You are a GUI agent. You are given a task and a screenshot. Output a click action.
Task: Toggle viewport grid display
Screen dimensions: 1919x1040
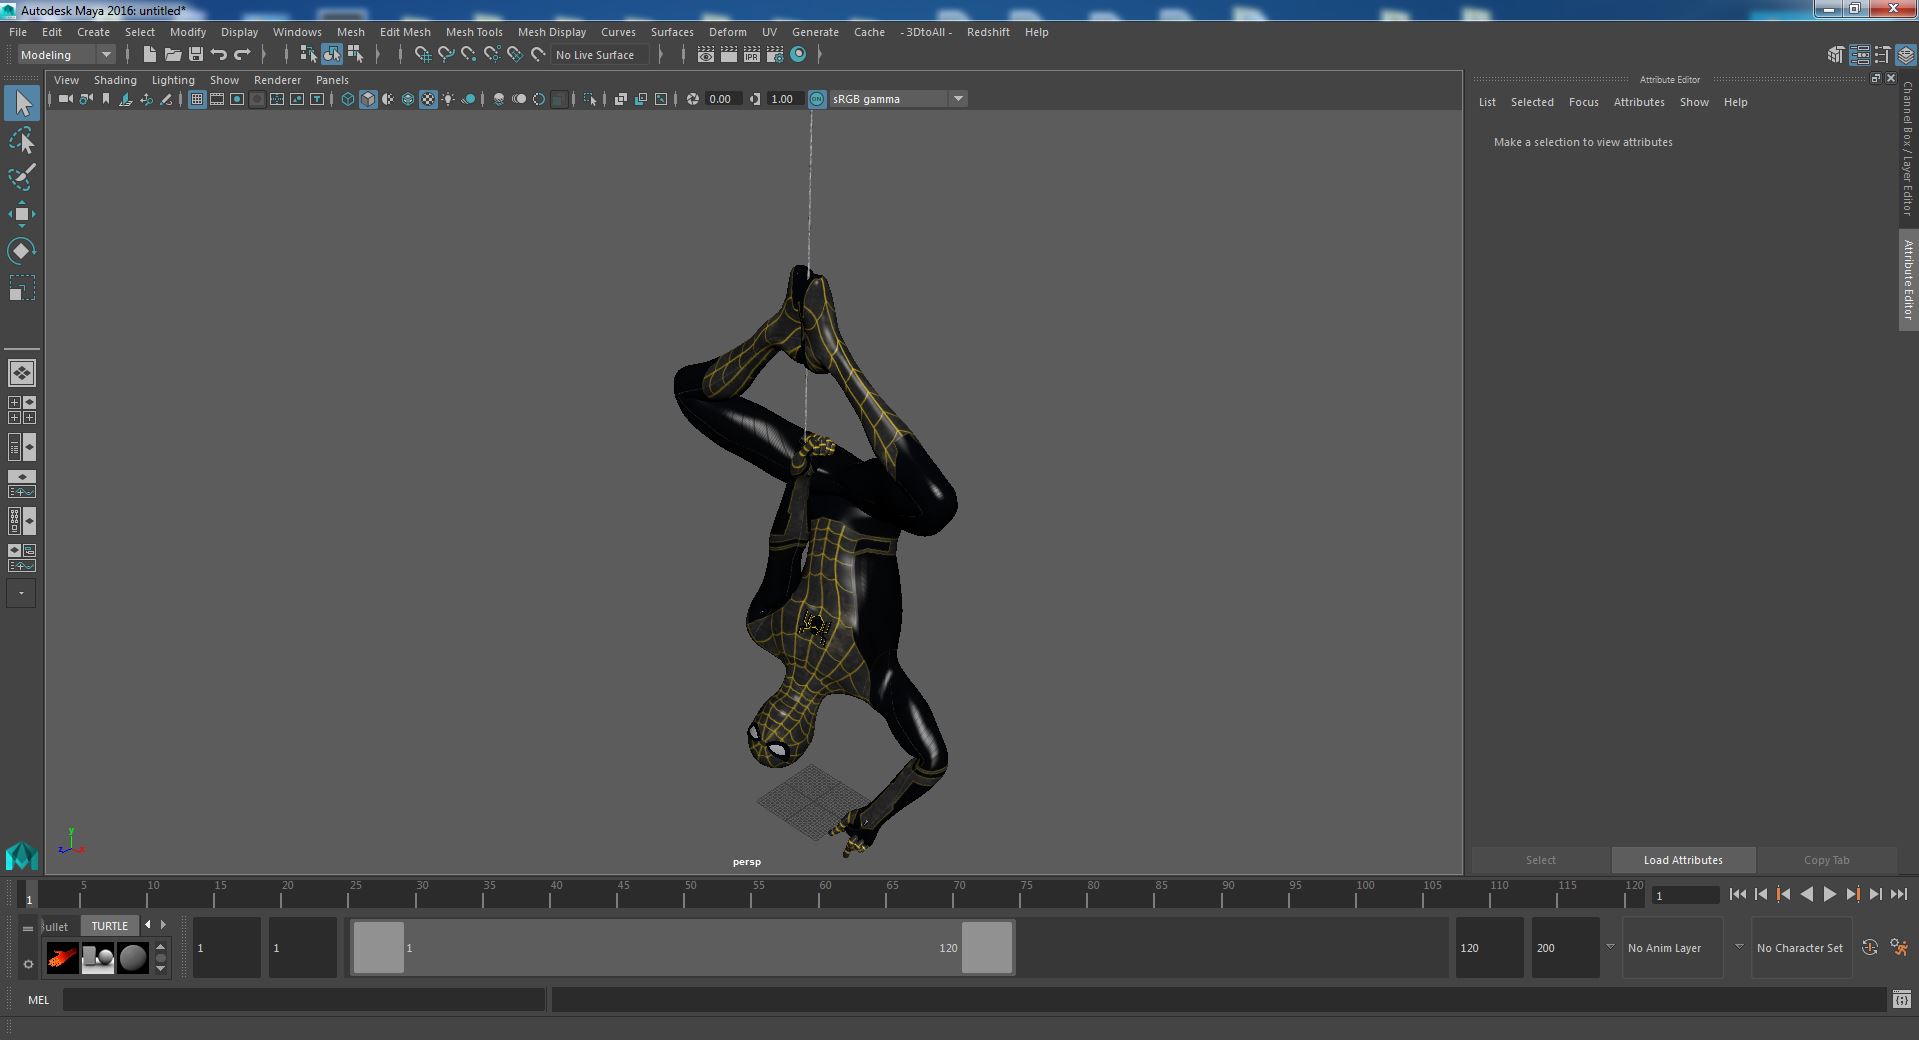click(x=197, y=99)
